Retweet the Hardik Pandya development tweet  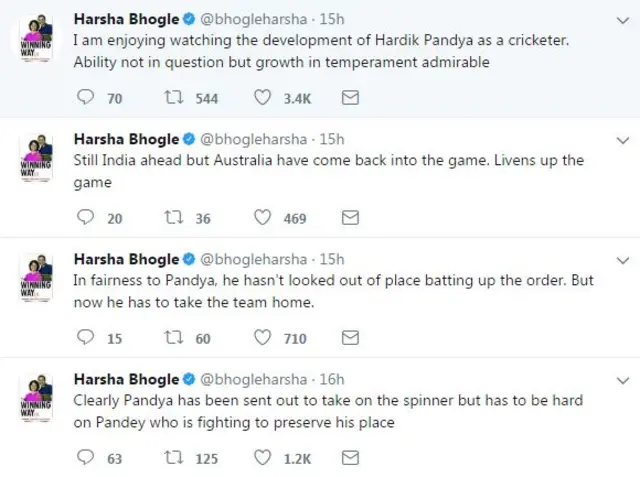point(175,98)
